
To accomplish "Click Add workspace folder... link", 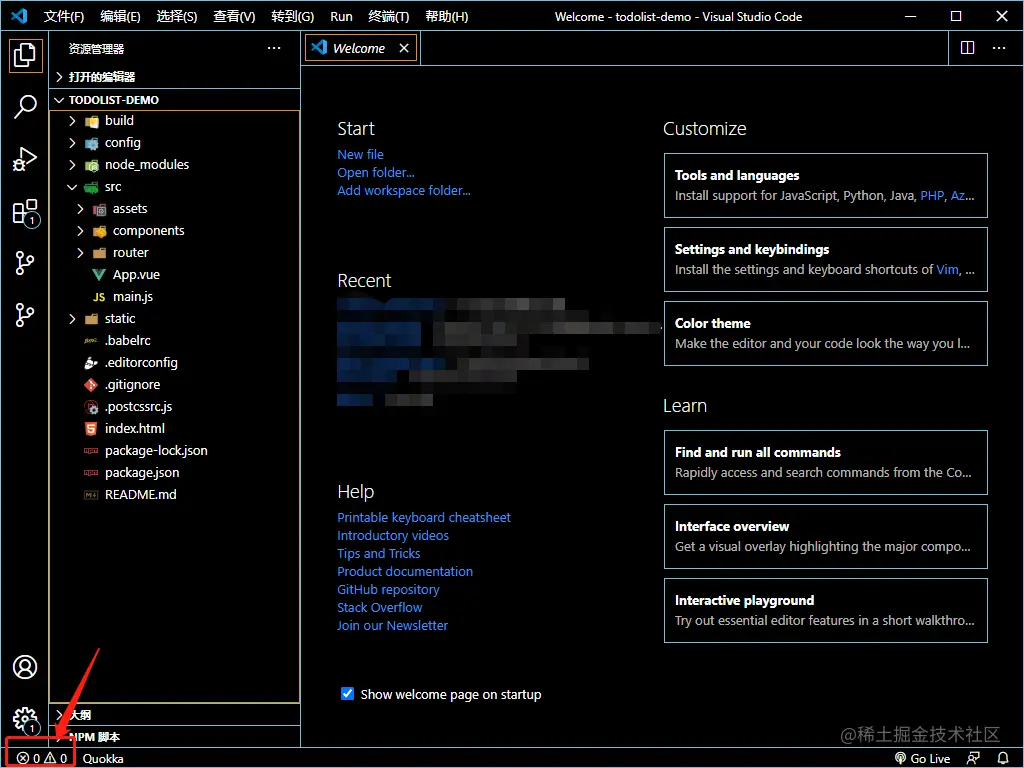I will pos(404,190).
